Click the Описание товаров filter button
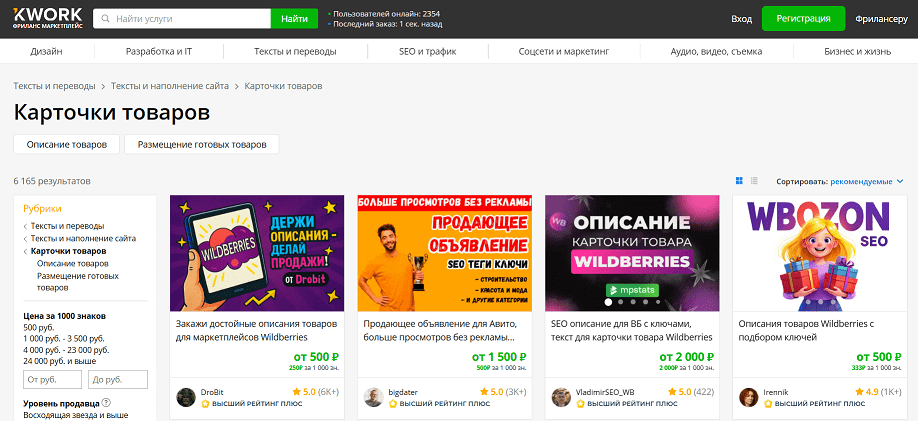Viewport: 918px width, 421px height. click(x=67, y=145)
